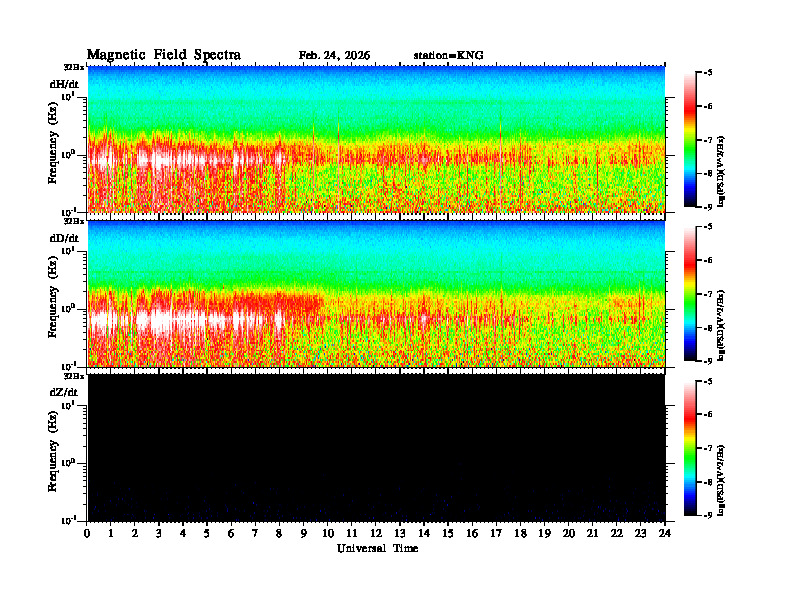Click the "Magnetic Field Spectra" title
792x612 pixels.
(x=164, y=55)
